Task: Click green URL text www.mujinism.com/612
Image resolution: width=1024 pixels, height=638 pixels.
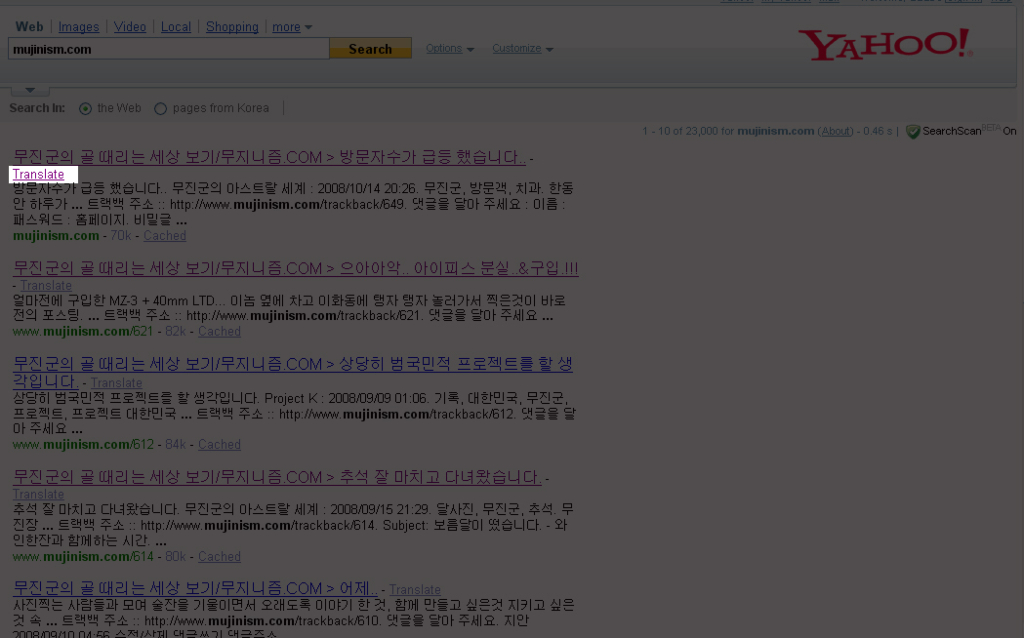Action: point(84,444)
